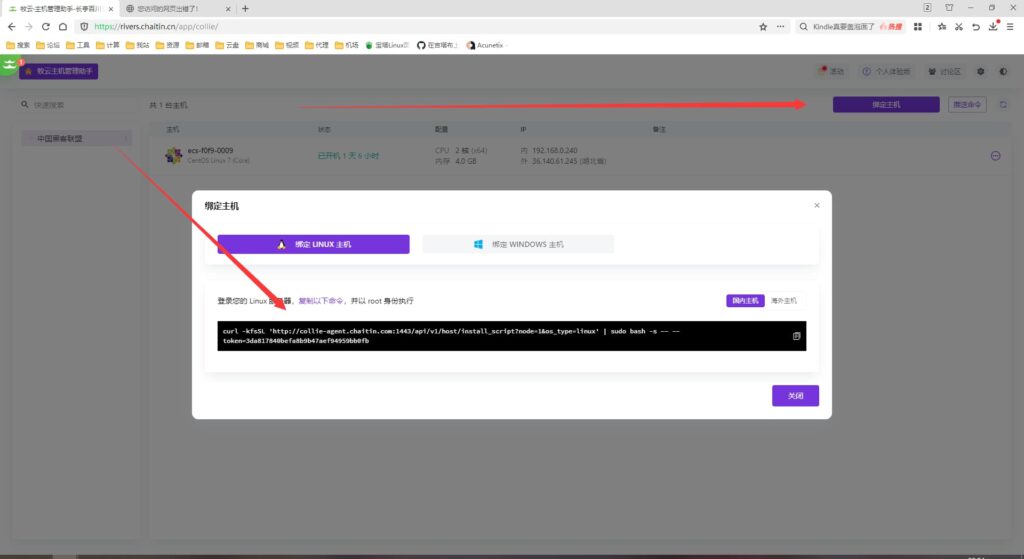Click the browser forward arrow
The width and height of the screenshot is (1024, 559).
(x=29, y=27)
